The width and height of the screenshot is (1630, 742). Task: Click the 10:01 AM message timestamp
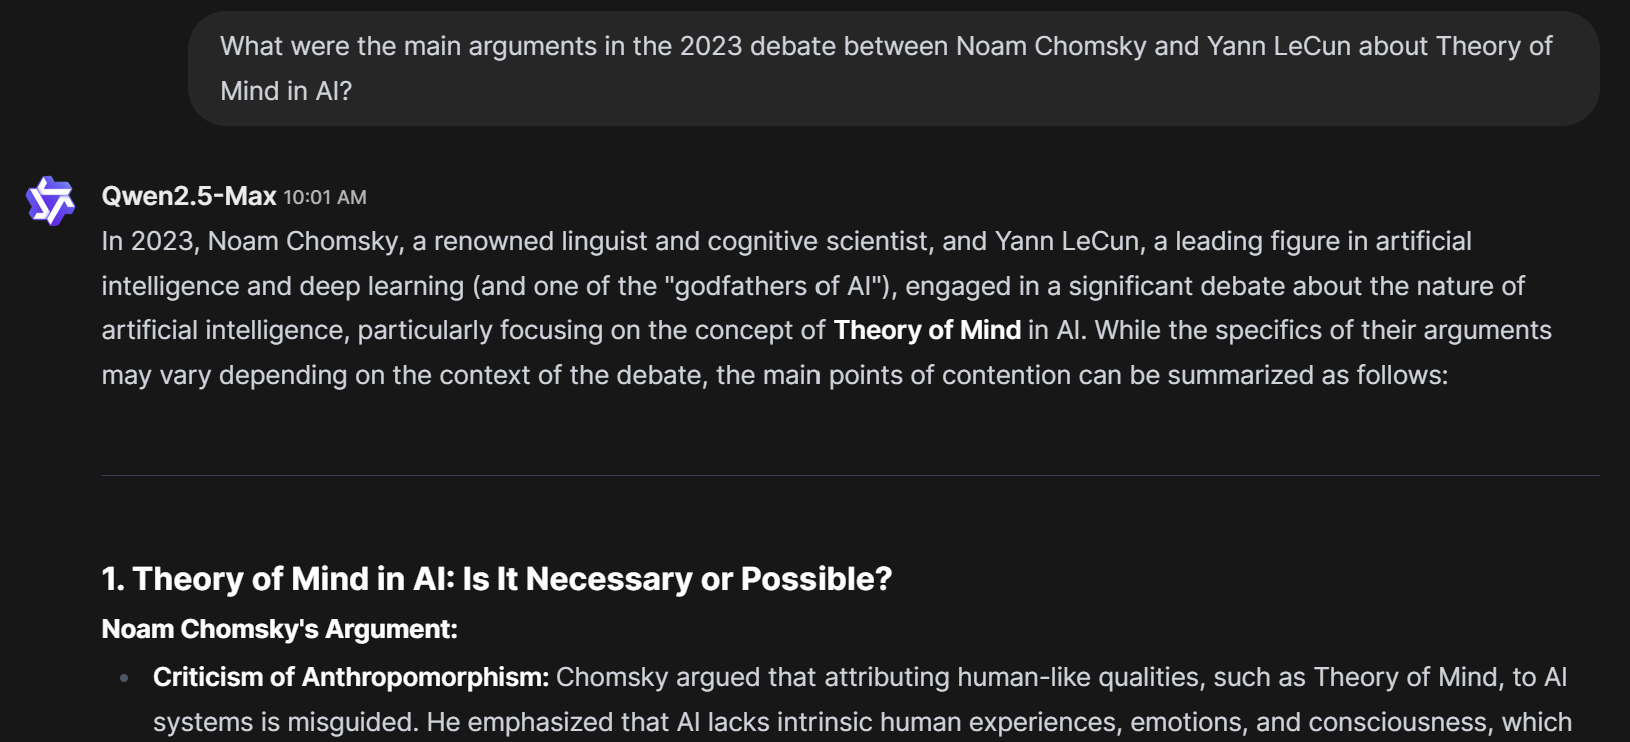[x=324, y=197]
